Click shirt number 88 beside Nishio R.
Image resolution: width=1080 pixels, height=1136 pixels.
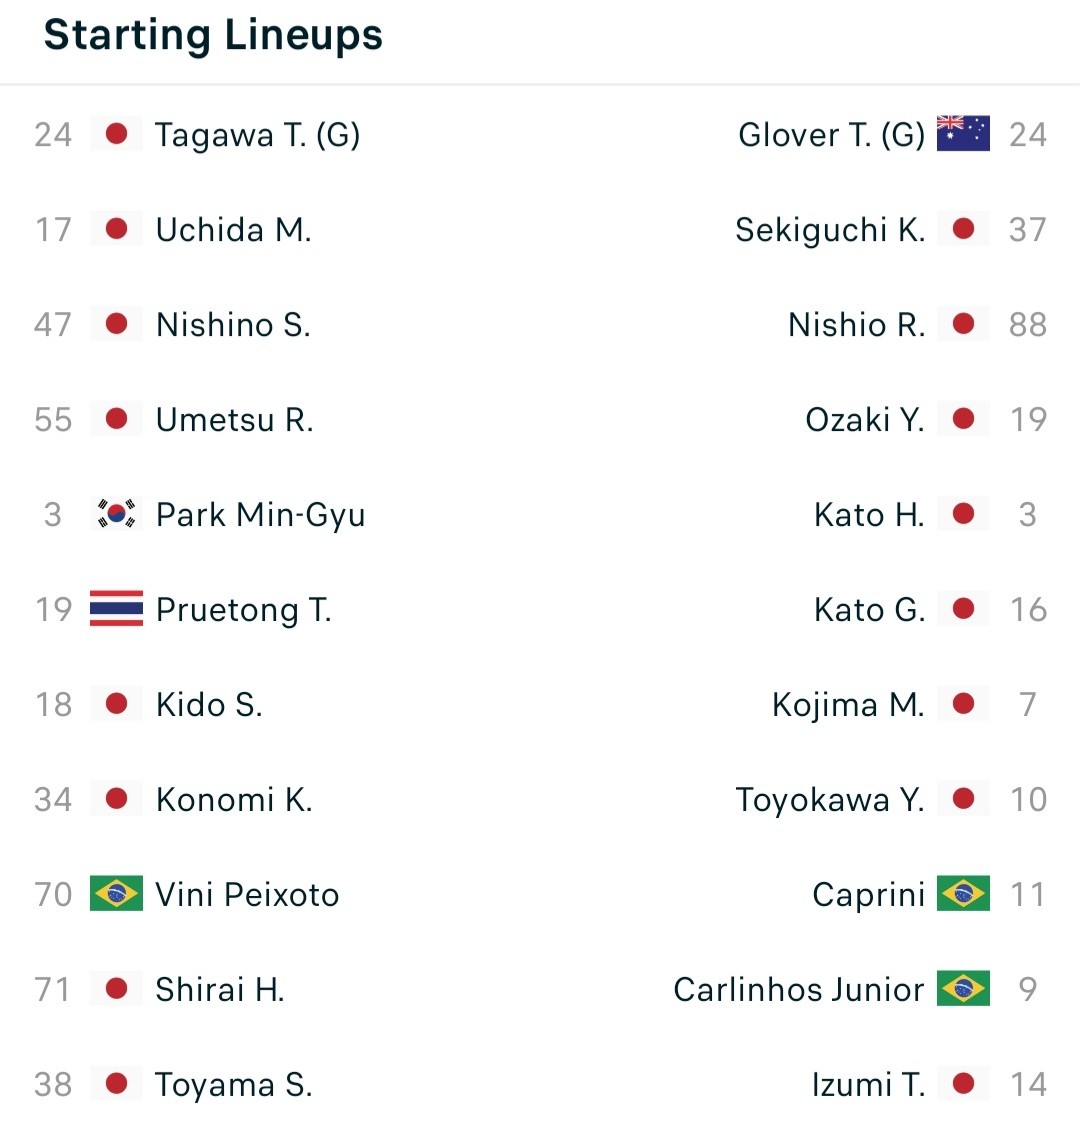pos(1028,325)
